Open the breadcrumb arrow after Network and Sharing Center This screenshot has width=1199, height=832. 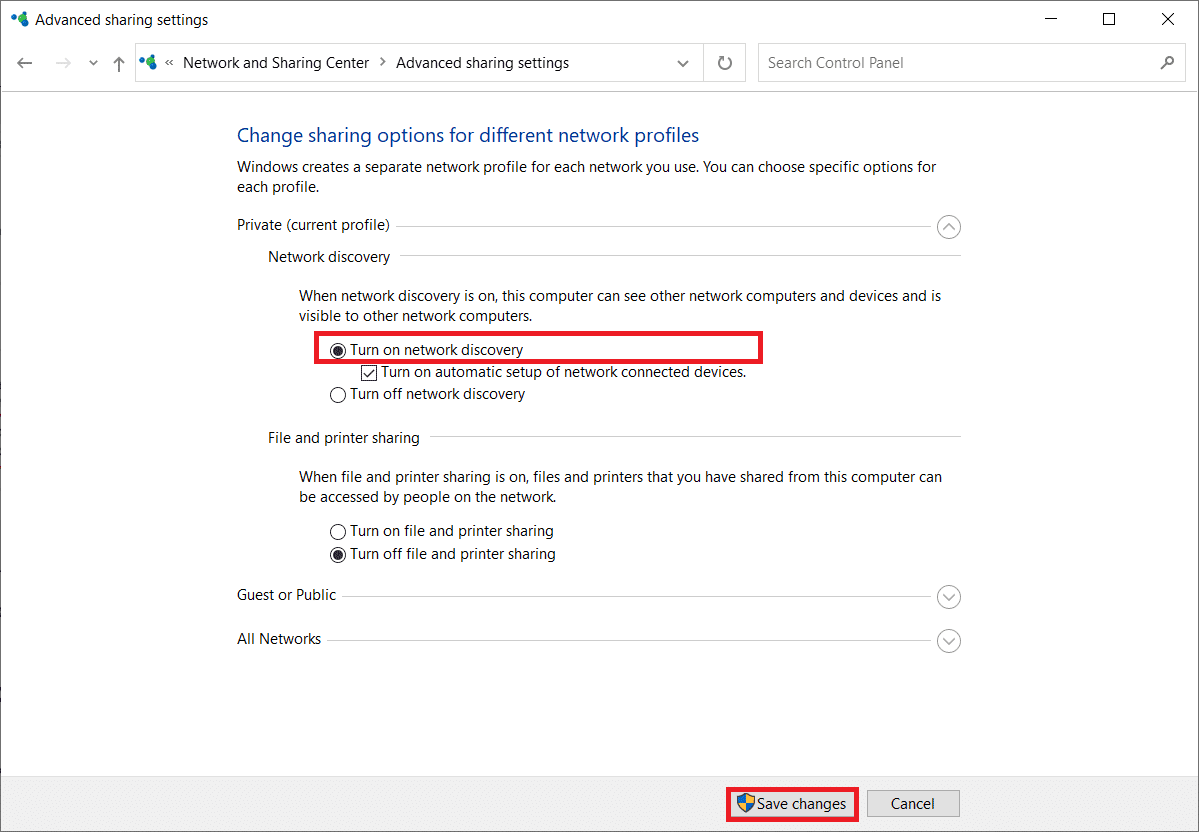click(x=383, y=63)
